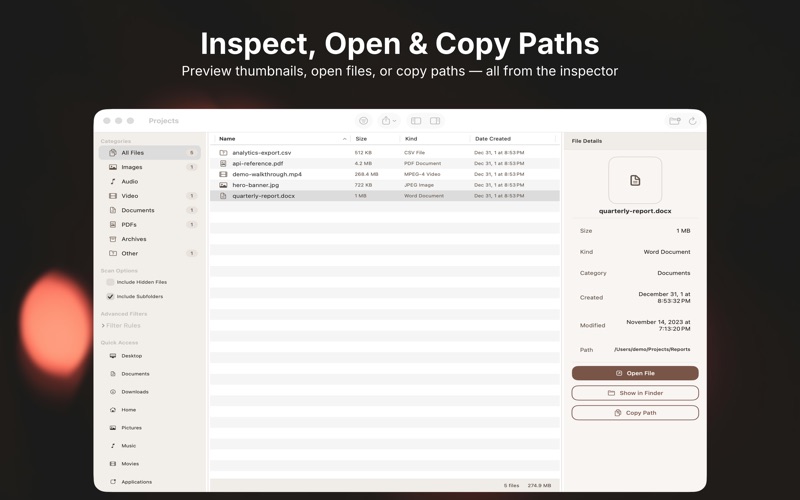Select the All Files category
The width and height of the screenshot is (800, 500).
(149, 153)
